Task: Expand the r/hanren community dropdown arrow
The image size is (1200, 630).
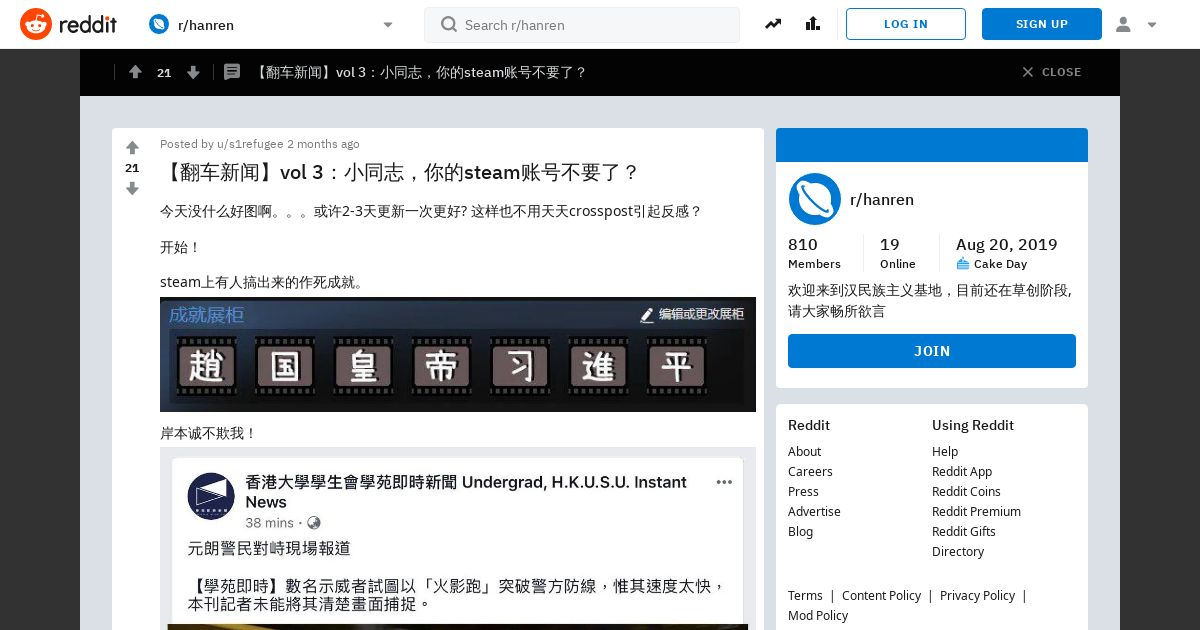Action: [x=388, y=25]
